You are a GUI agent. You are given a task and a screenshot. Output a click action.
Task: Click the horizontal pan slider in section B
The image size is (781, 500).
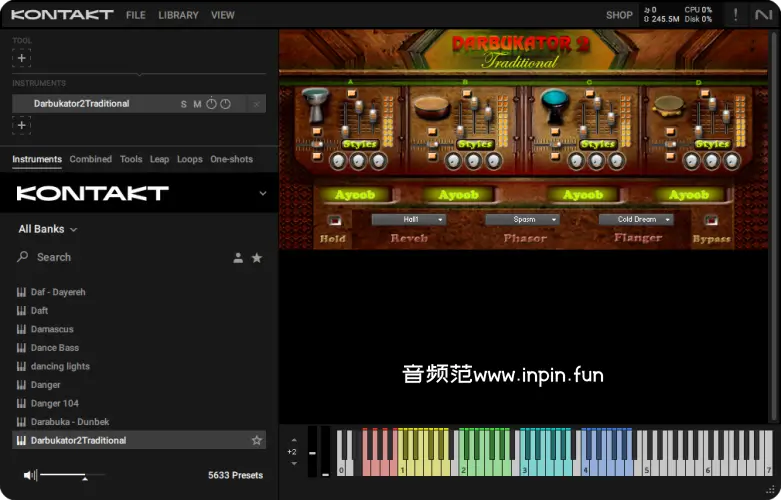point(433,145)
